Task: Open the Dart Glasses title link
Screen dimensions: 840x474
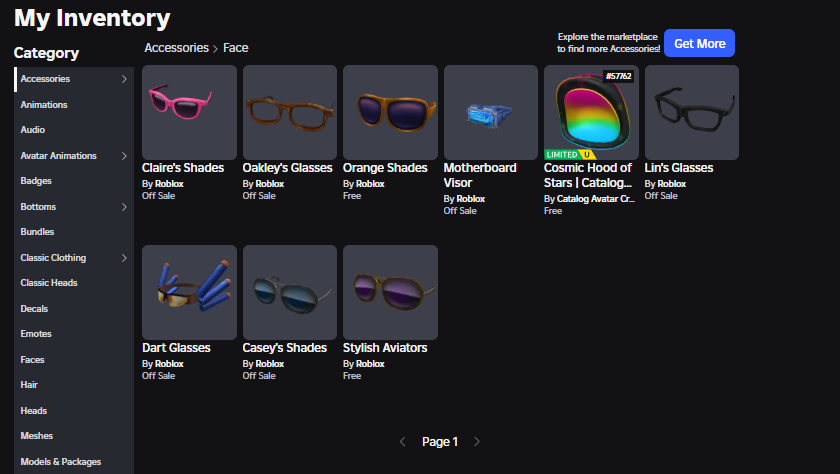Action: click(x=176, y=348)
